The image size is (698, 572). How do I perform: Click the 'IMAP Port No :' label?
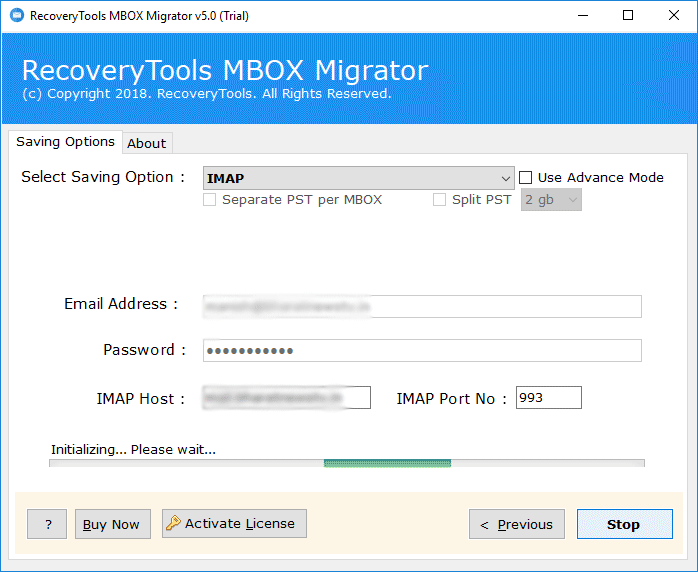coord(451,398)
